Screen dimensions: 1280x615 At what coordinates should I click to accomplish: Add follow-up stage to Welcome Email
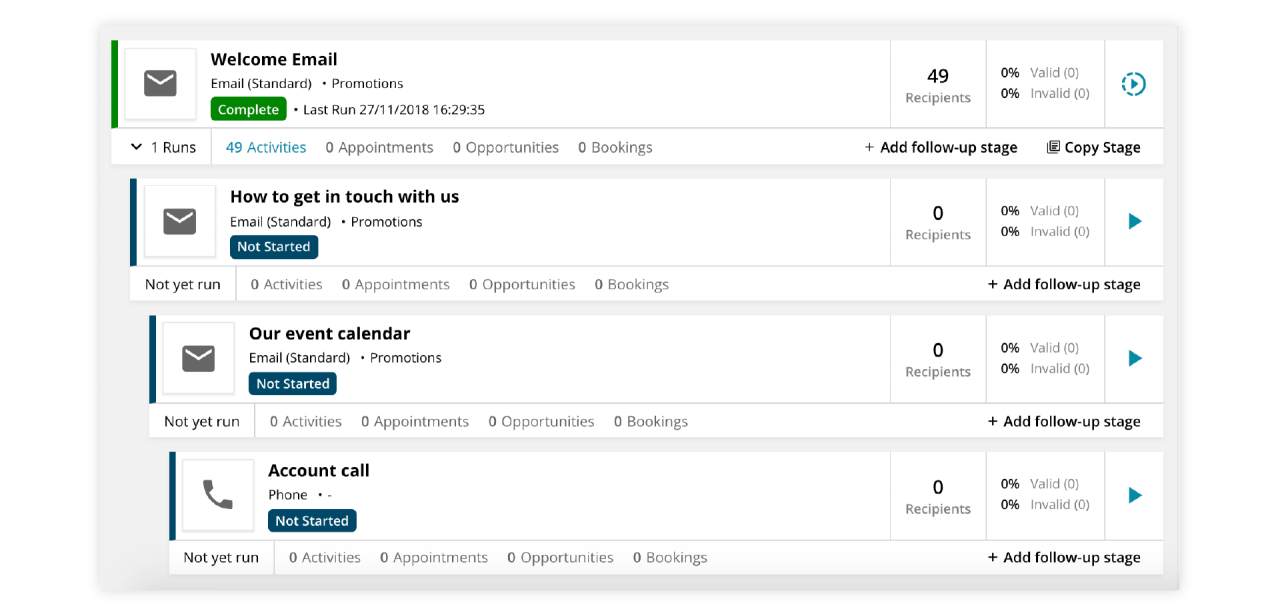pyautogui.click(x=940, y=146)
